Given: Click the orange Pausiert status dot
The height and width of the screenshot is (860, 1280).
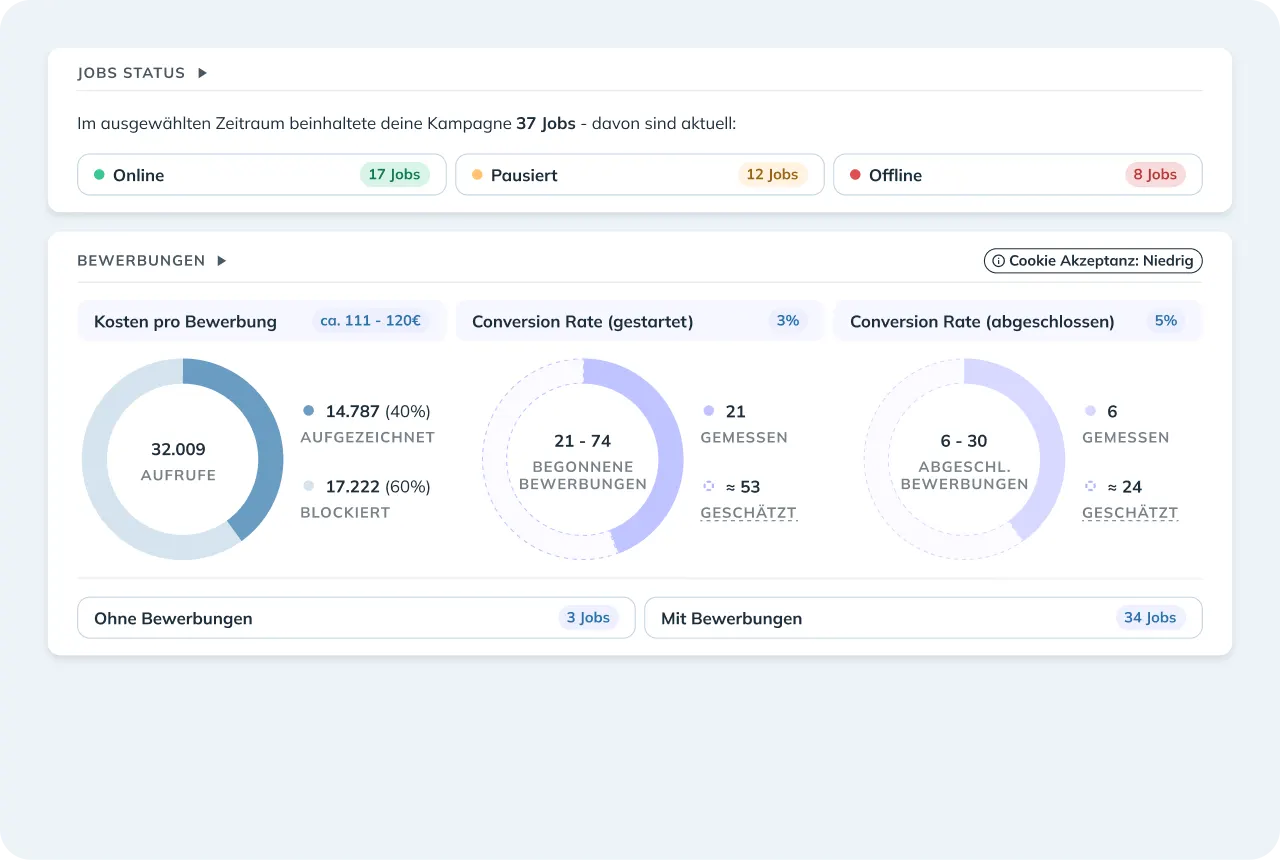Looking at the screenshot, I should coord(477,175).
